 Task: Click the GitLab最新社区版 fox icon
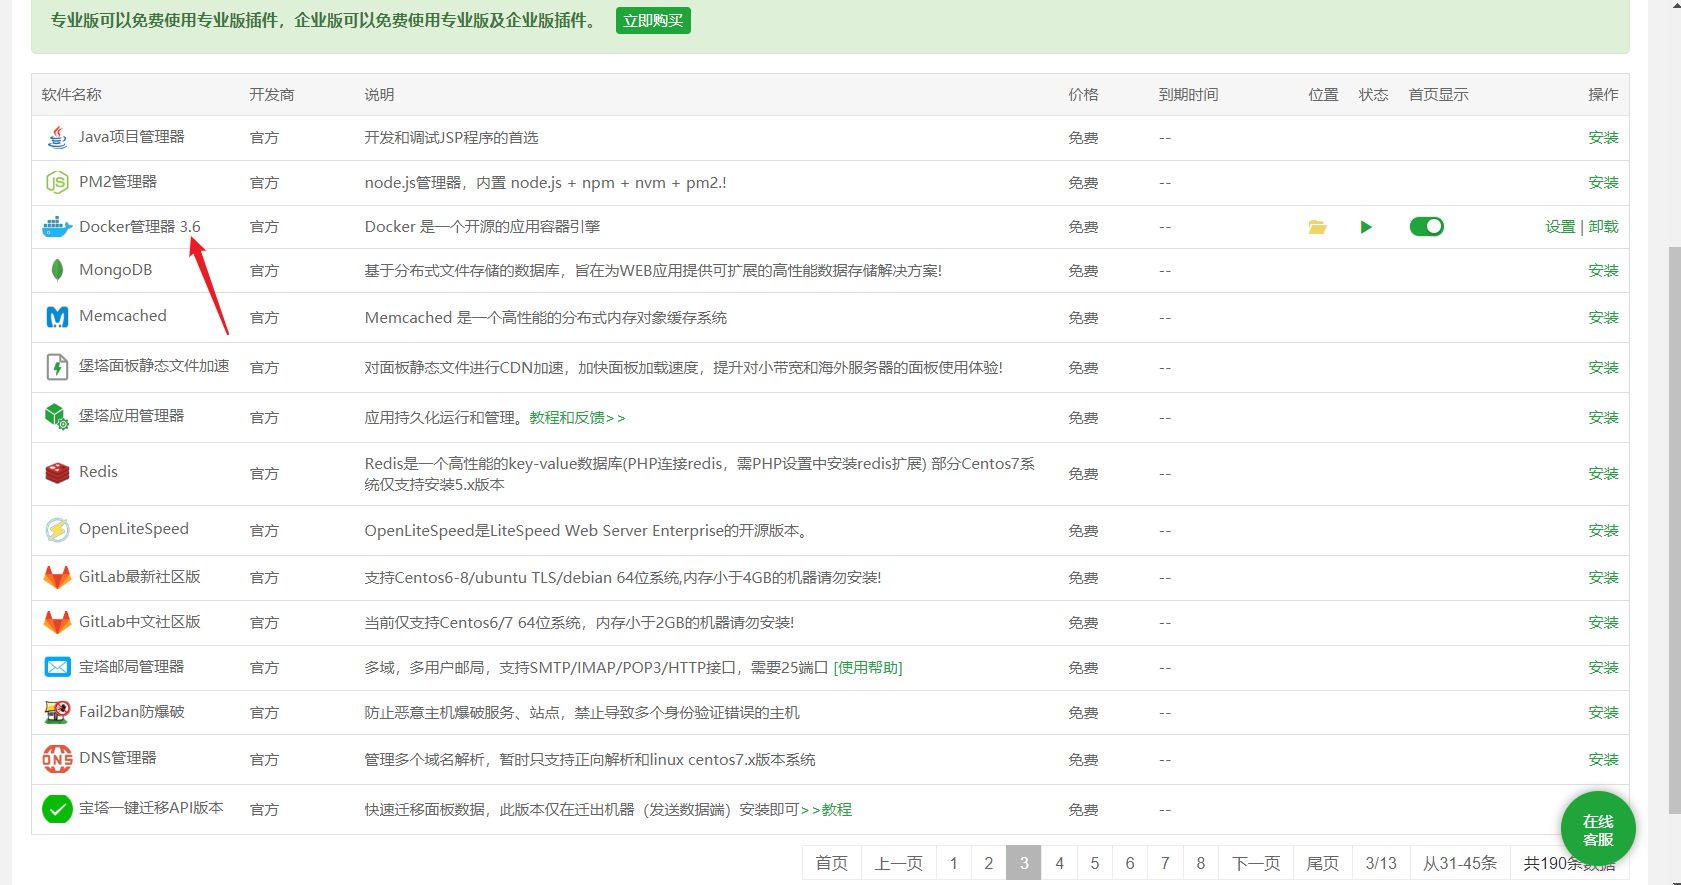click(x=57, y=577)
